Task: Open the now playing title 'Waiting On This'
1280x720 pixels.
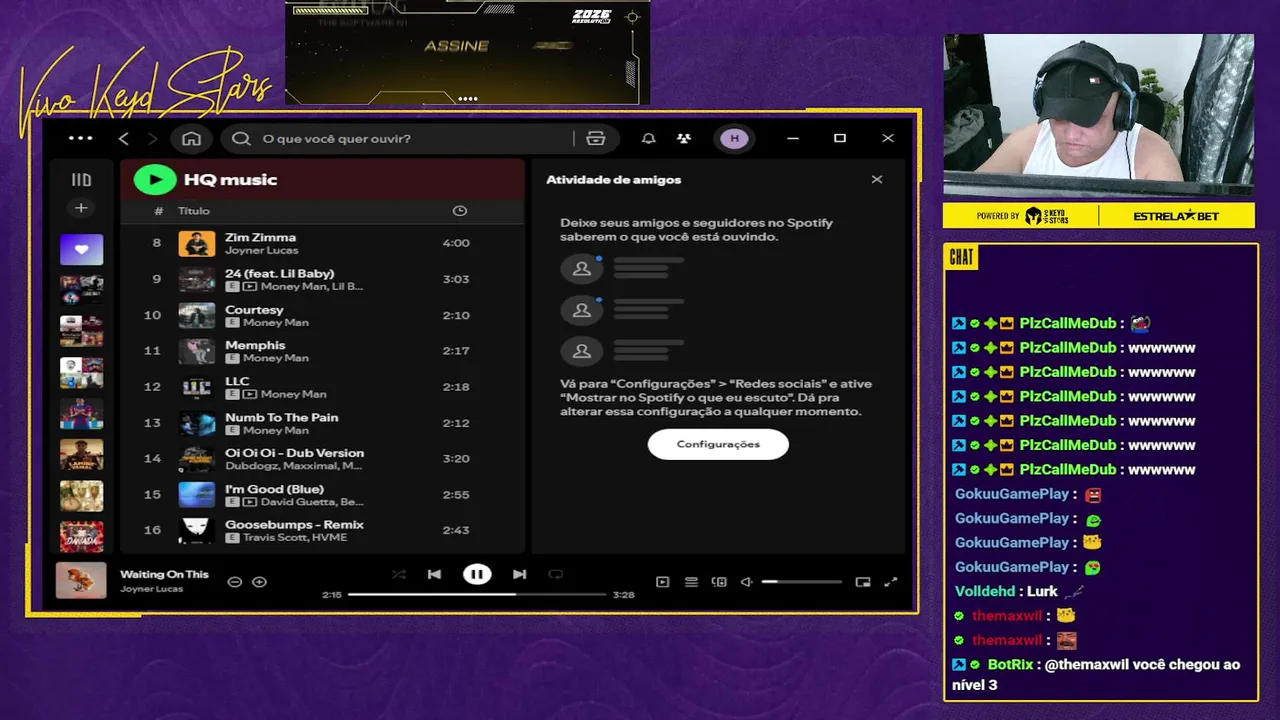Action: 164,574
